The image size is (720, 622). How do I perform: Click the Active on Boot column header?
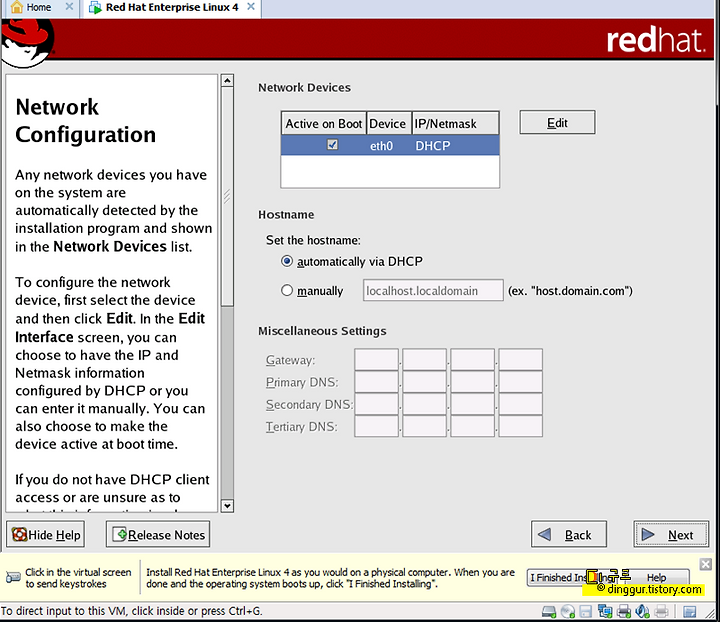pyautogui.click(x=324, y=123)
